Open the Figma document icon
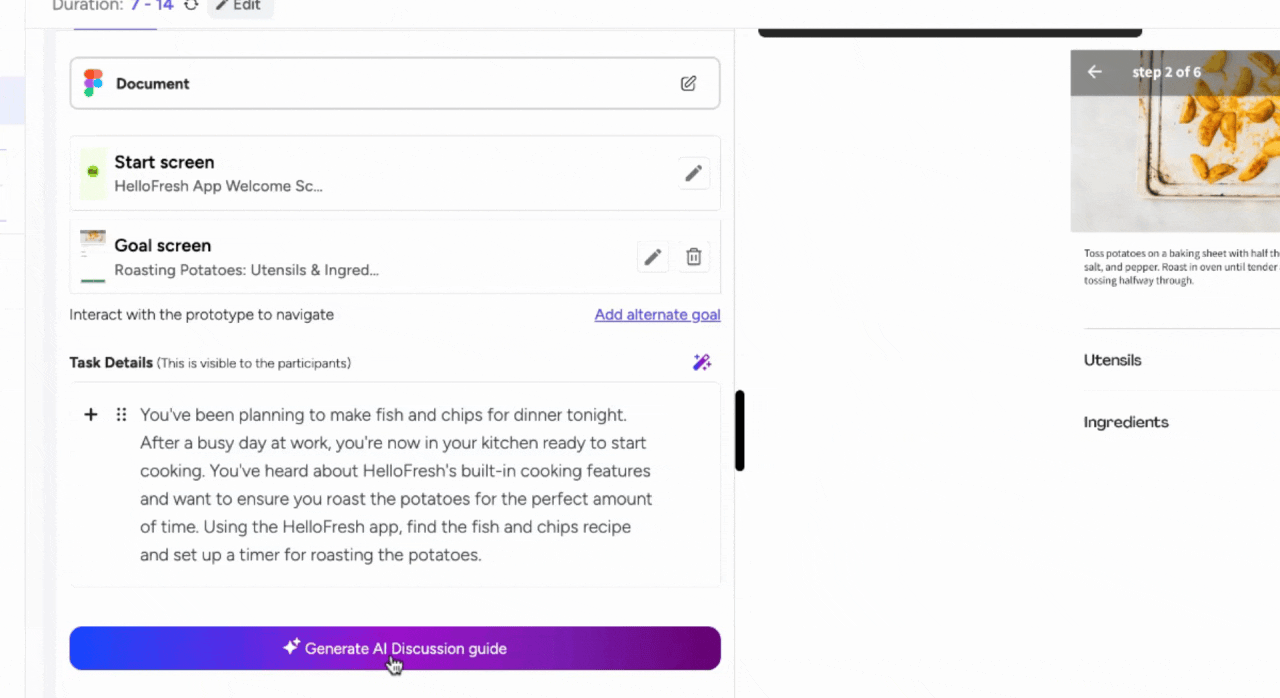The image size is (1280, 698). pyautogui.click(x=92, y=83)
